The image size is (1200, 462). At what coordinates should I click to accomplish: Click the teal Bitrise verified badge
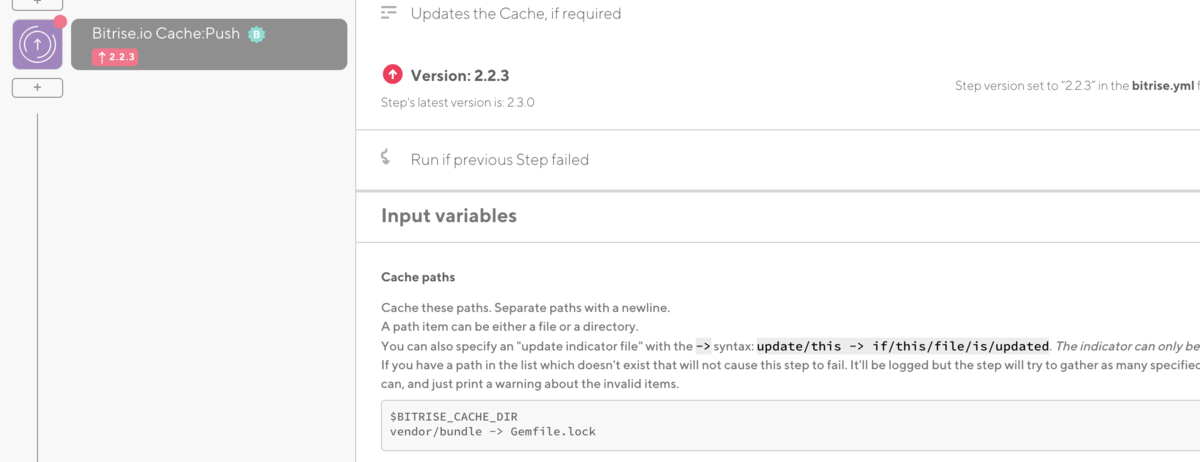coord(256,35)
